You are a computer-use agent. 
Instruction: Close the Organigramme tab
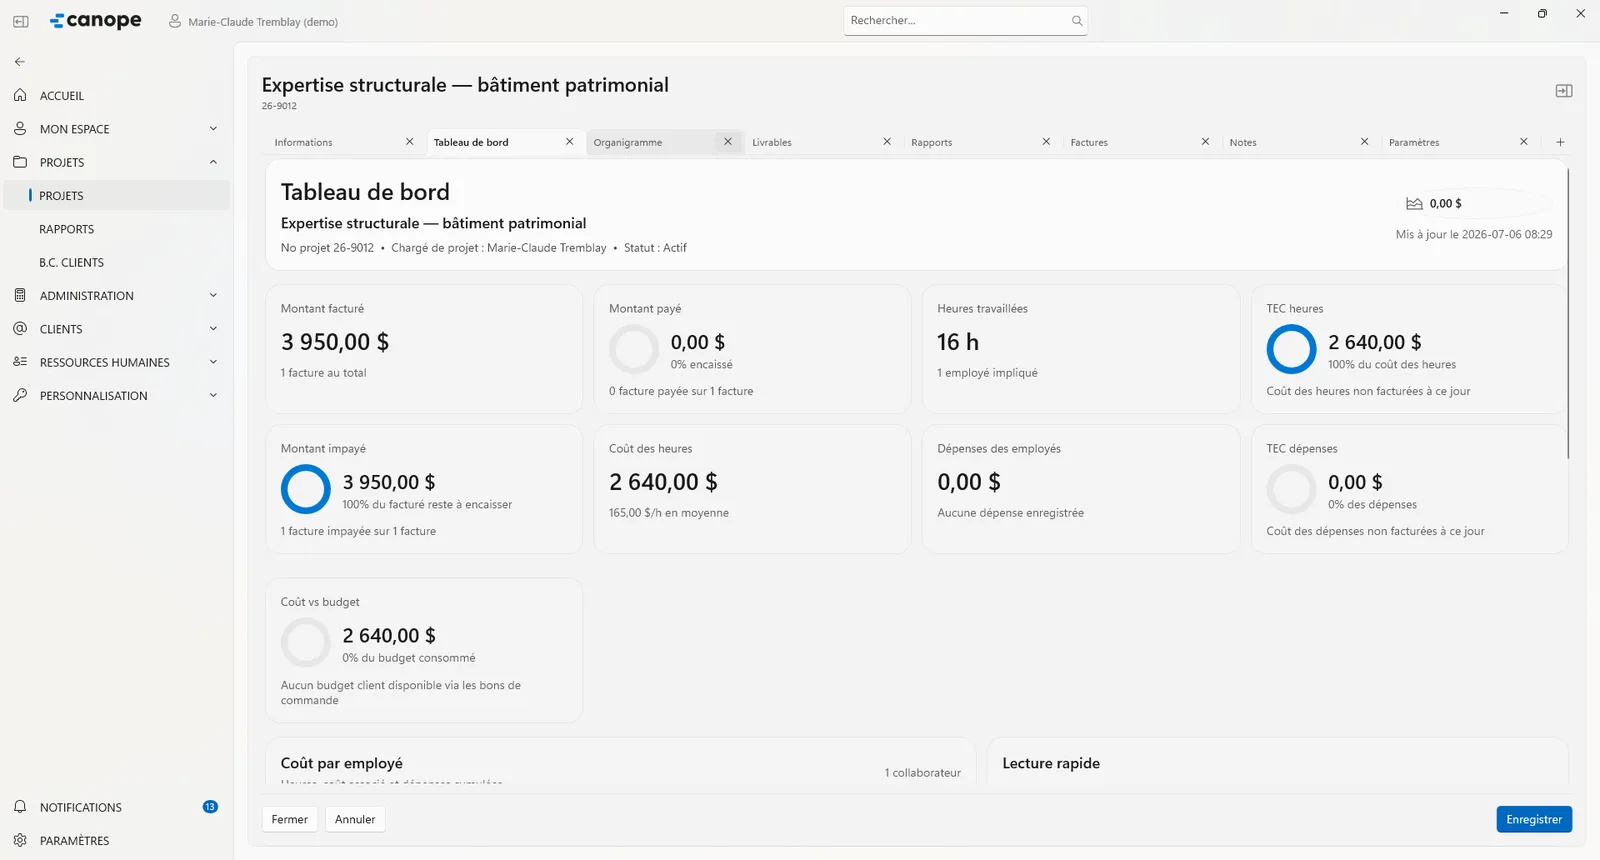click(x=728, y=142)
